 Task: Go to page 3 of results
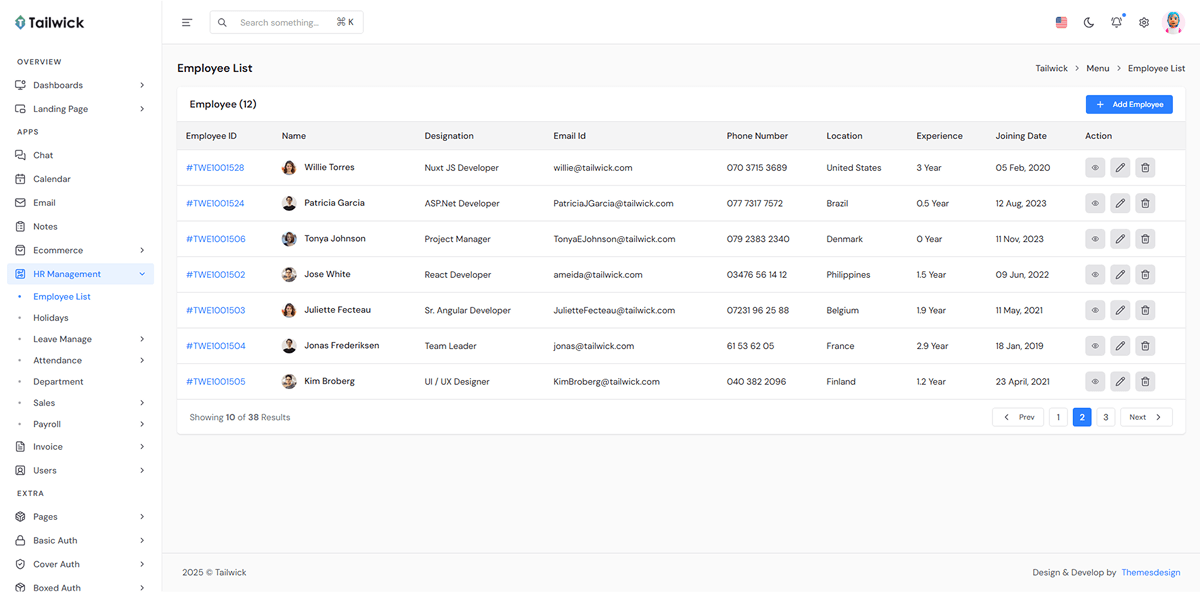coord(1105,417)
